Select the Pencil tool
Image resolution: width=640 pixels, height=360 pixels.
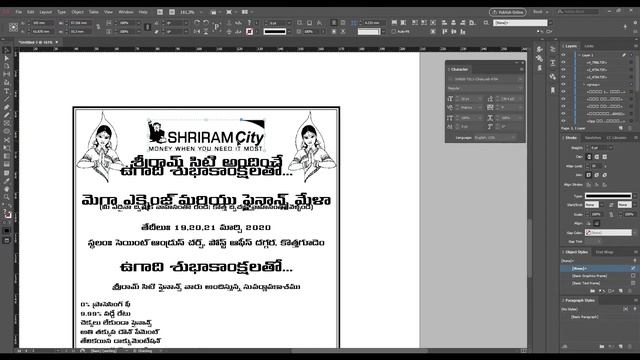point(7,116)
